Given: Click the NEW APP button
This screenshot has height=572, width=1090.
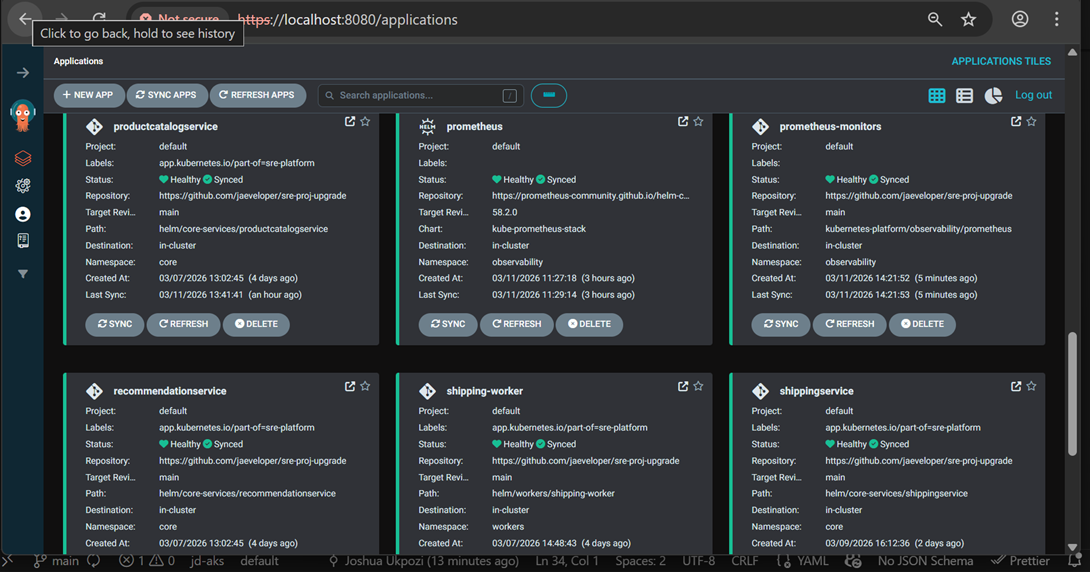Looking at the screenshot, I should (x=88, y=95).
